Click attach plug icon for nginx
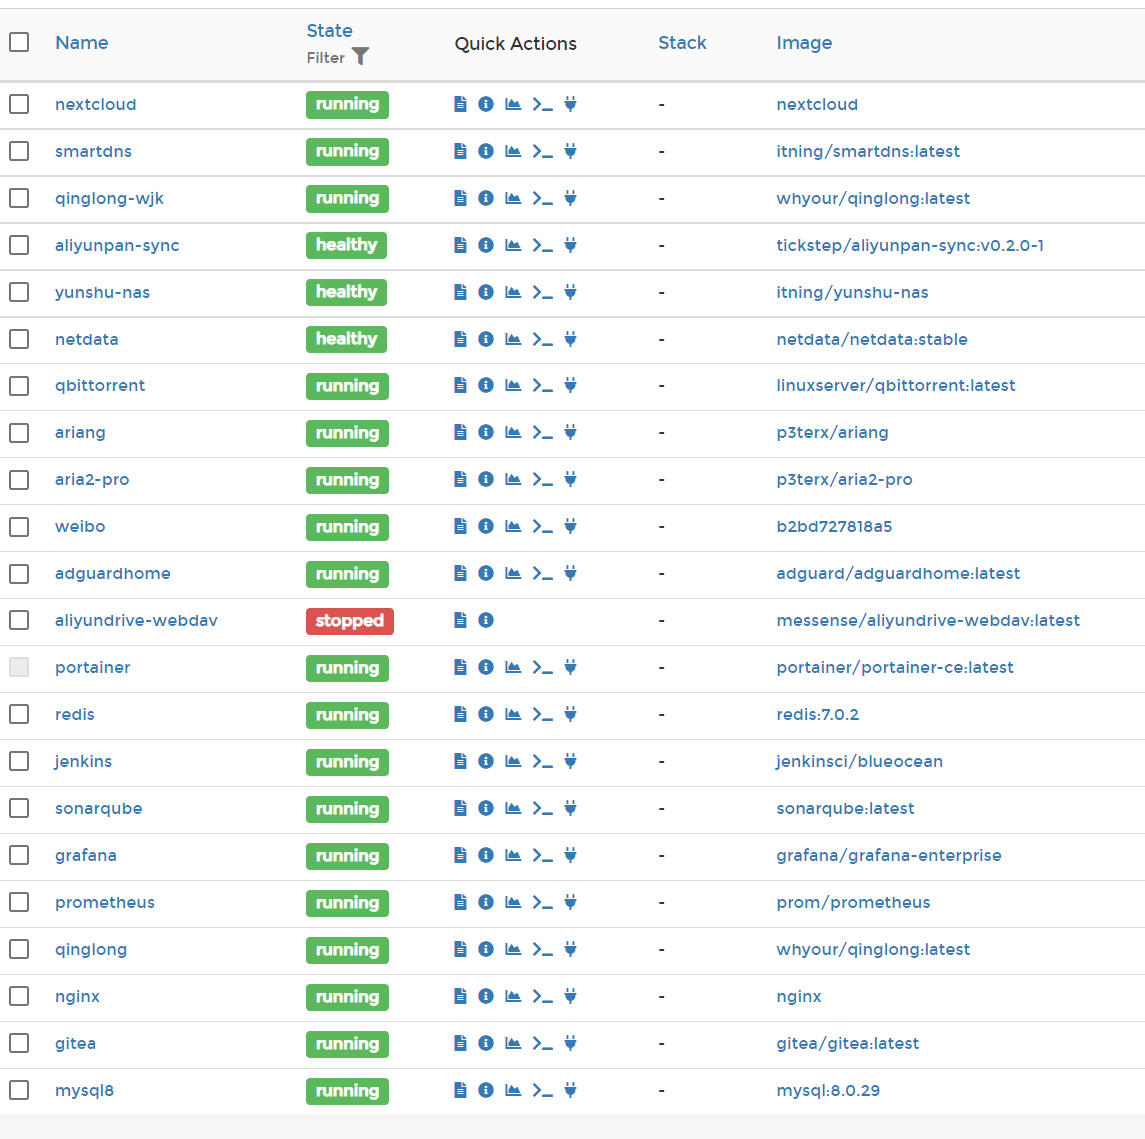This screenshot has height=1139, width=1145. 570,996
